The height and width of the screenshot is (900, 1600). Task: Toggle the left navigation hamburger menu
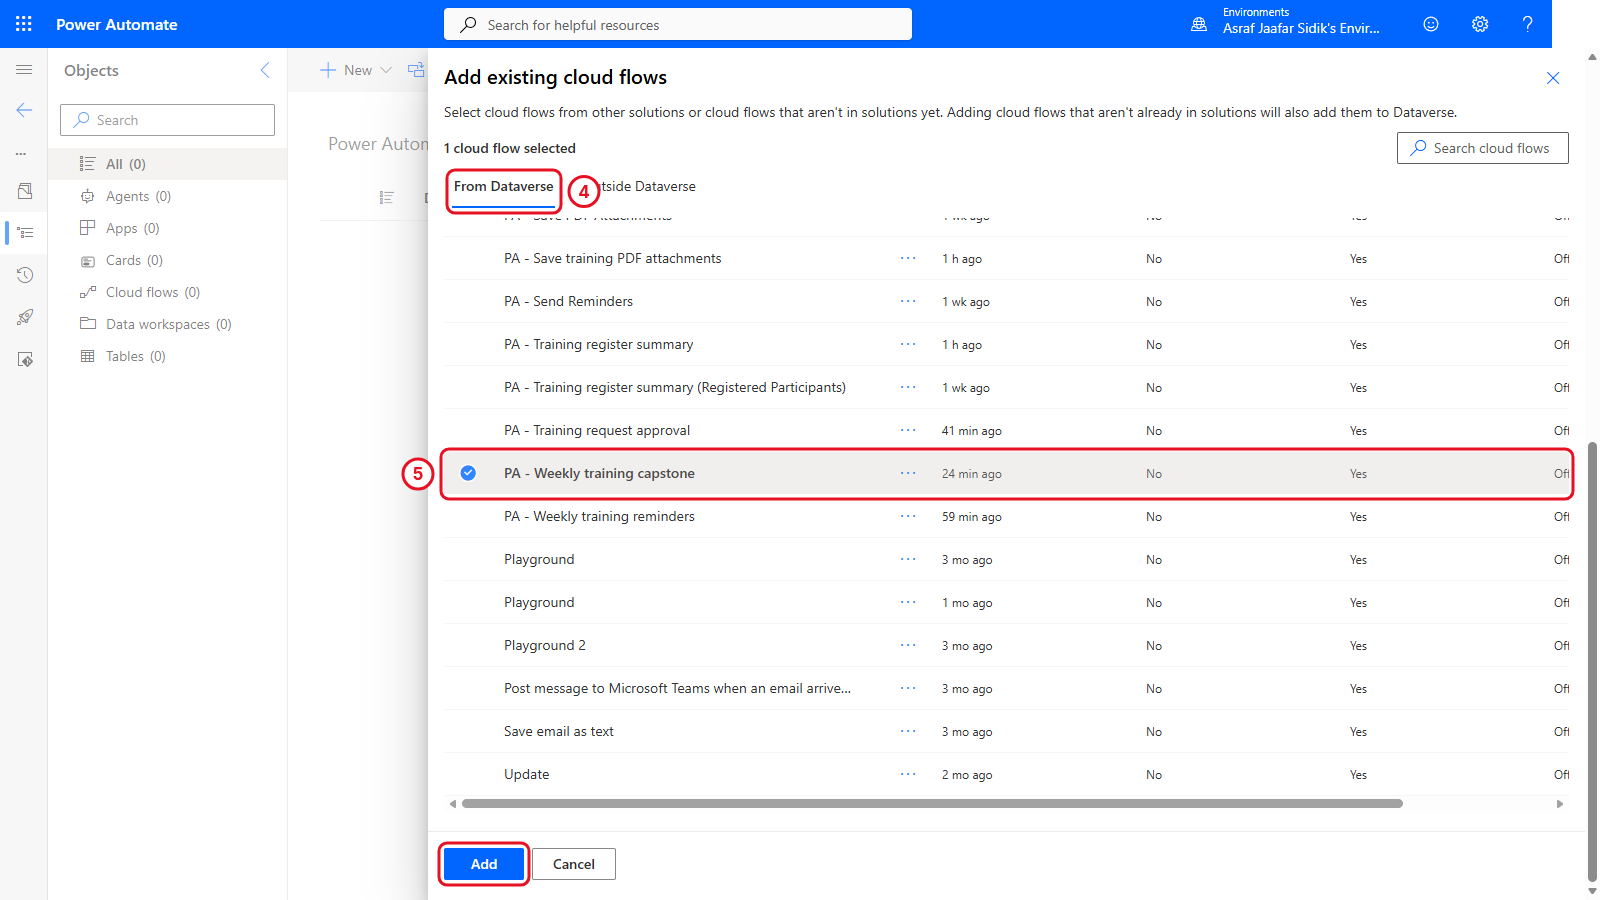24,70
